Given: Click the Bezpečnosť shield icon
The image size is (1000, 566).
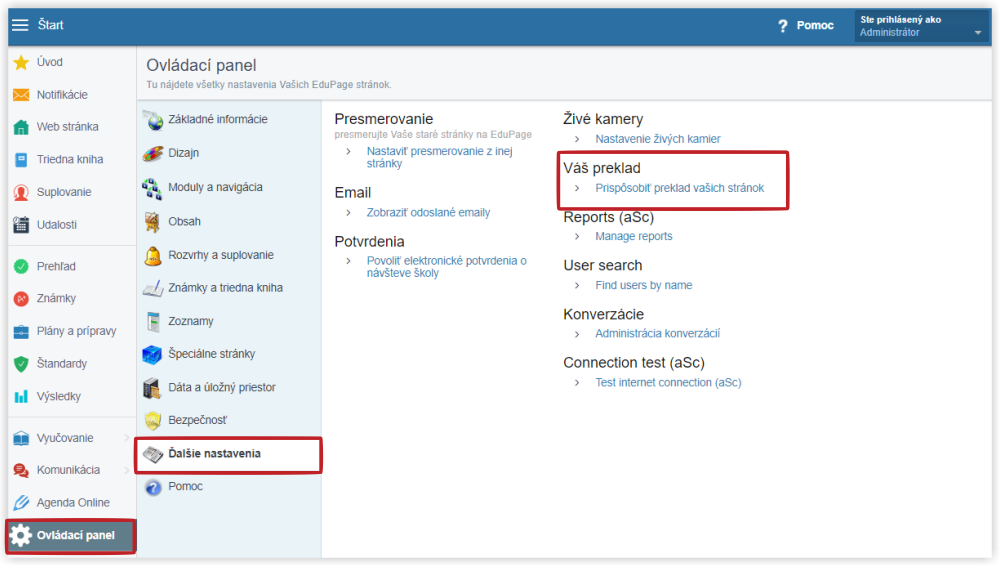Looking at the screenshot, I should [x=152, y=420].
